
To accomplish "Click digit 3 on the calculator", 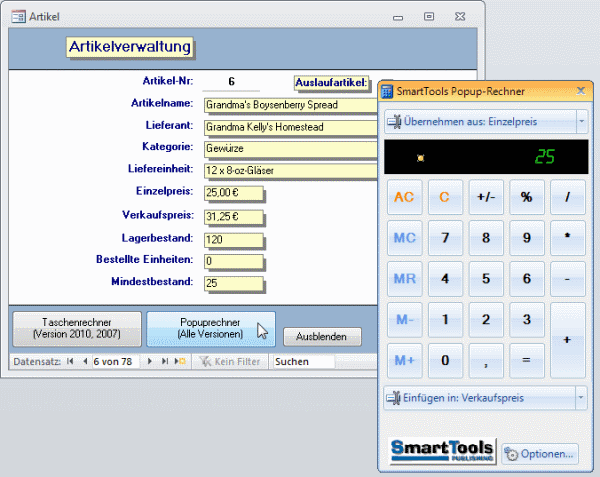I will [527, 320].
